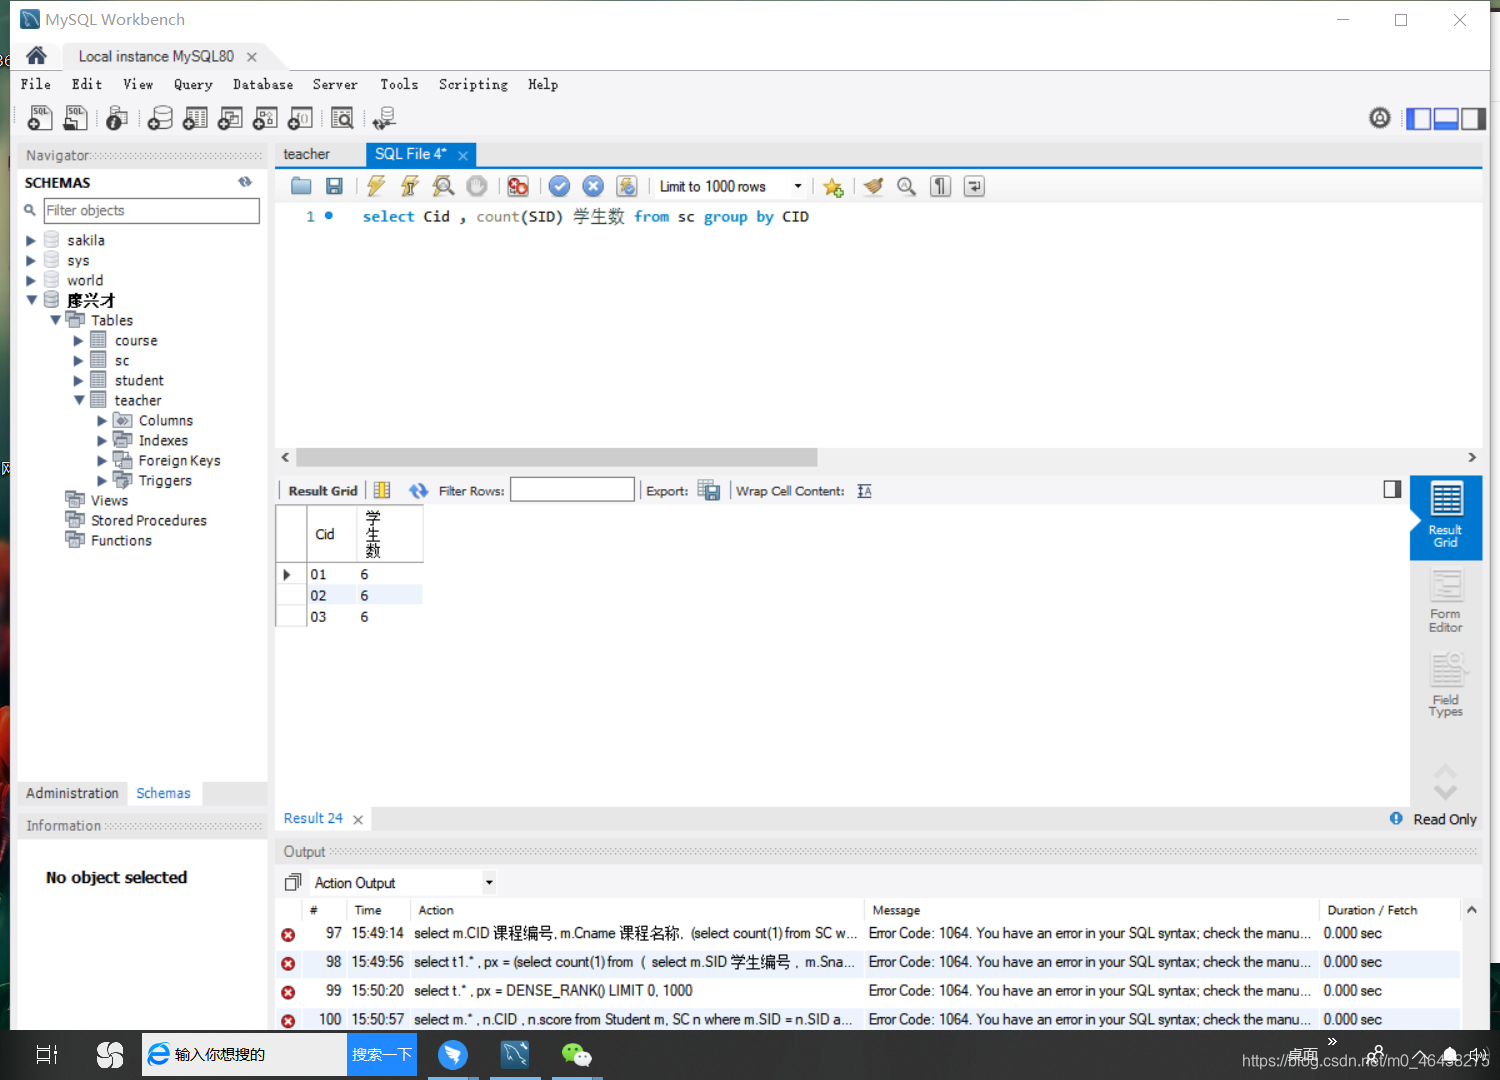Toggle invisible characters display
Screen dimensions: 1500x1080
click(940, 186)
